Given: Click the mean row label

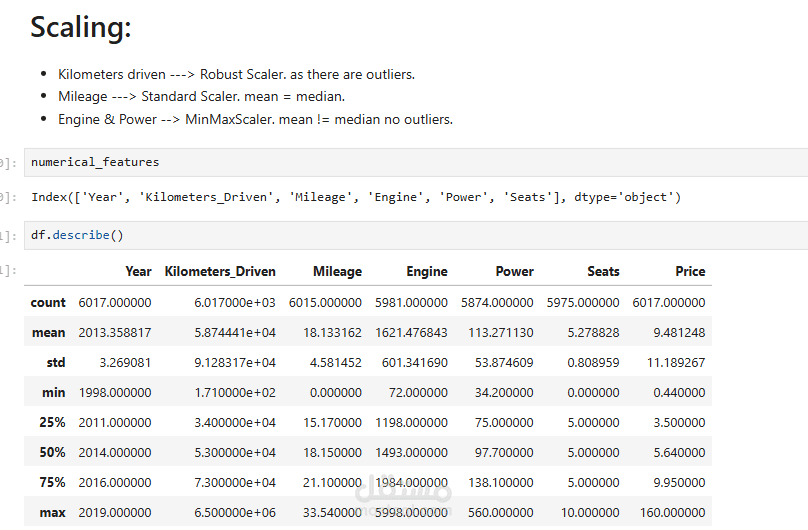Looking at the screenshot, I should pos(48,332).
